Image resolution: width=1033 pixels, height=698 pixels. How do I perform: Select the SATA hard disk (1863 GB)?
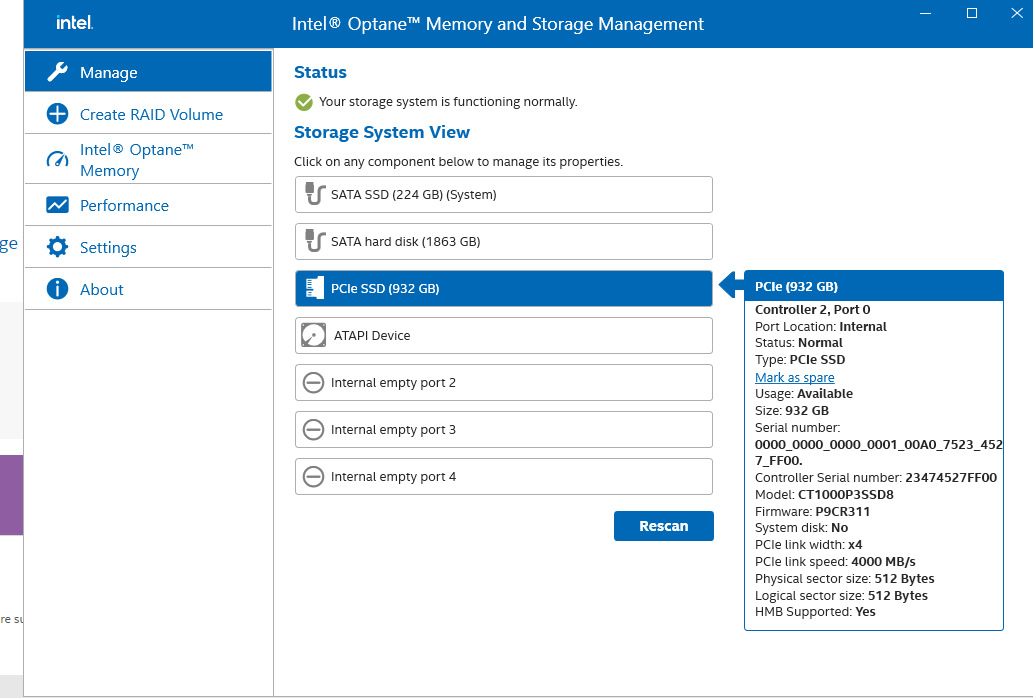coord(503,241)
